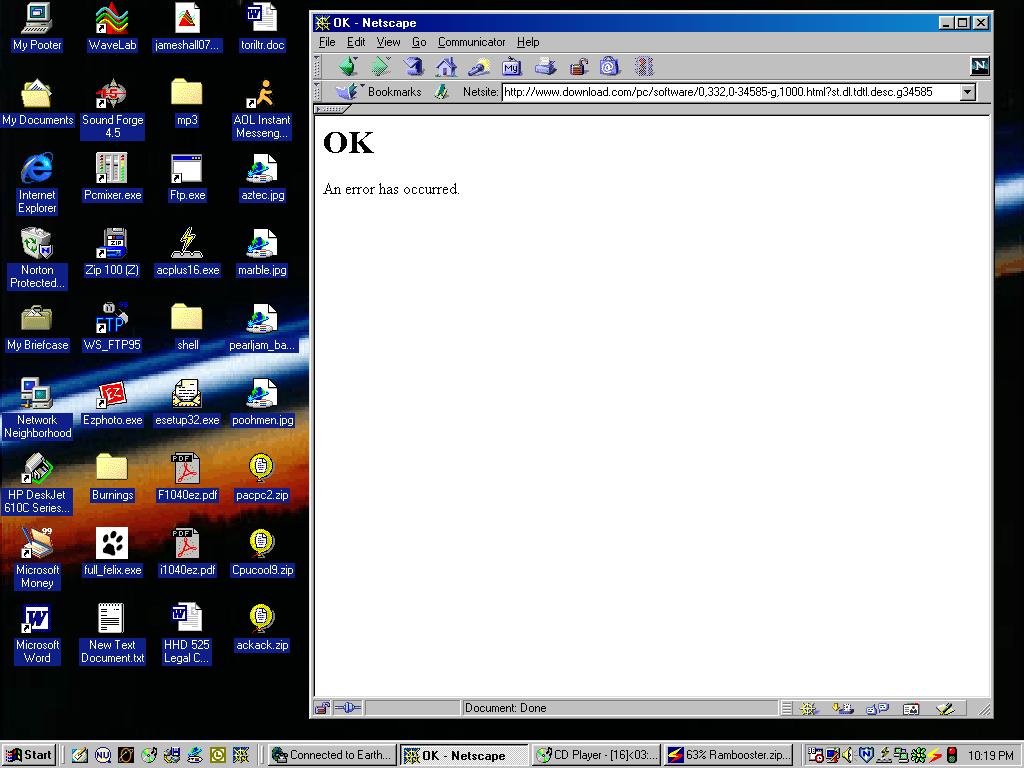
Task: Go to Home using the house icon
Action: pyautogui.click(x=447, y=67)
